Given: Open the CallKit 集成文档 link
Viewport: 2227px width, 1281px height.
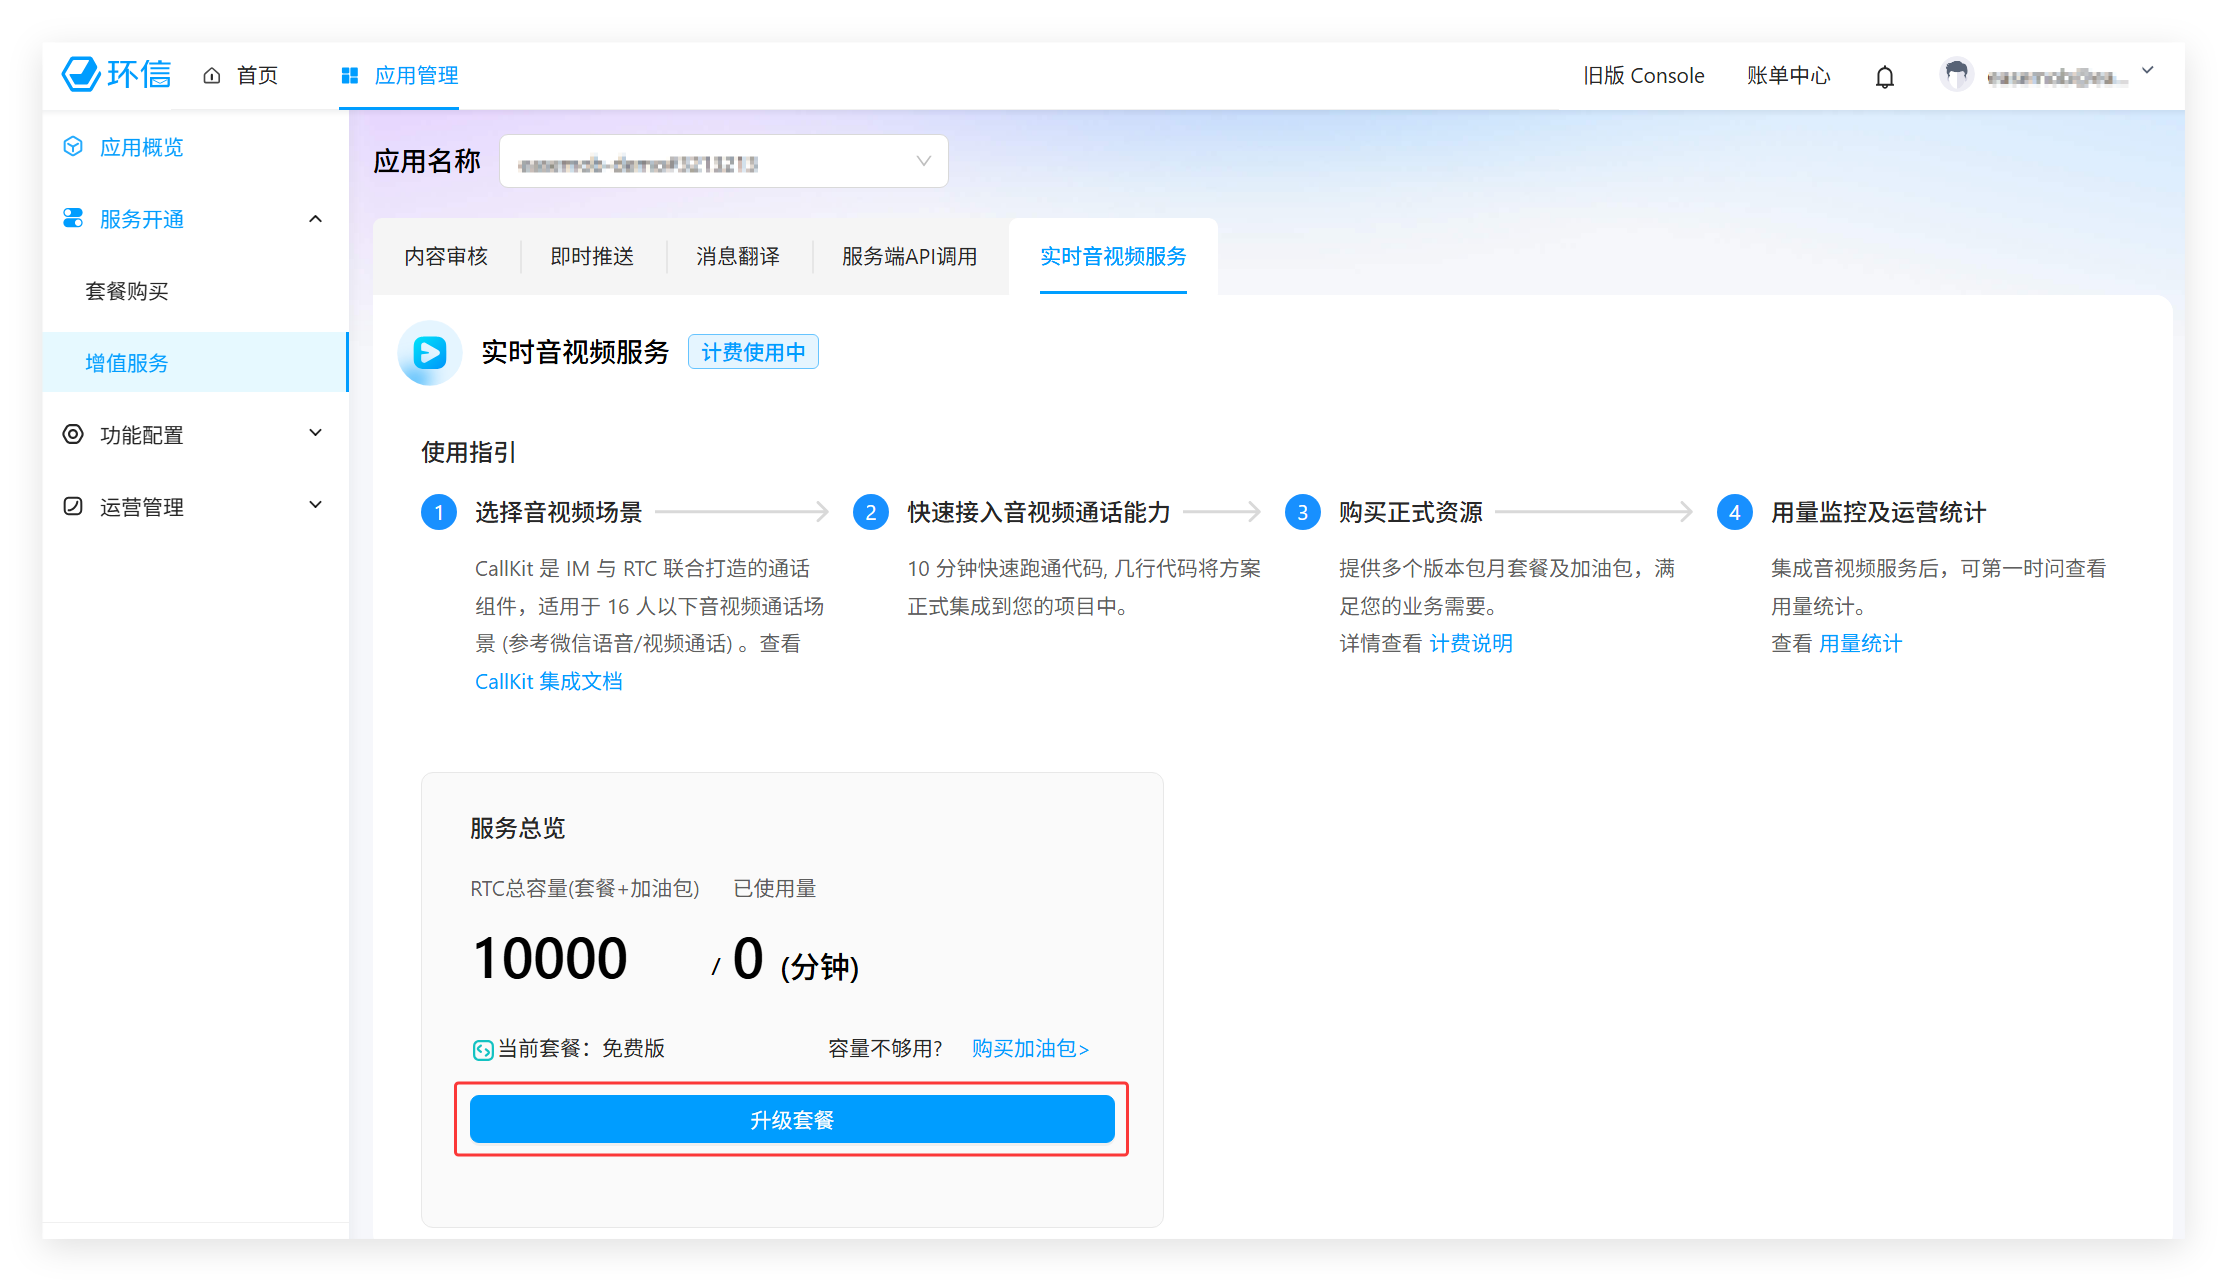Looking at the screenshot, I should tap(548, 682).
